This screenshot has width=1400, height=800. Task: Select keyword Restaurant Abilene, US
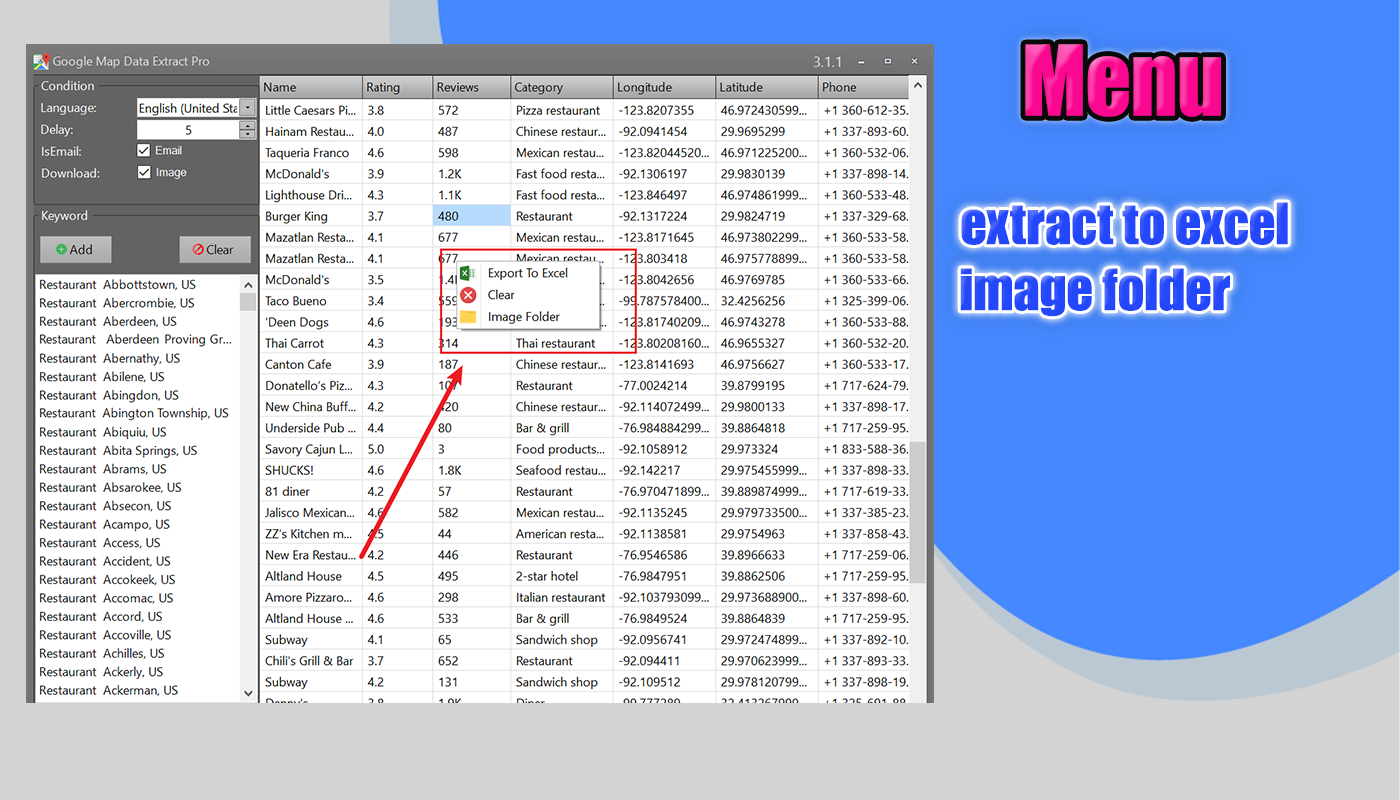102,377
